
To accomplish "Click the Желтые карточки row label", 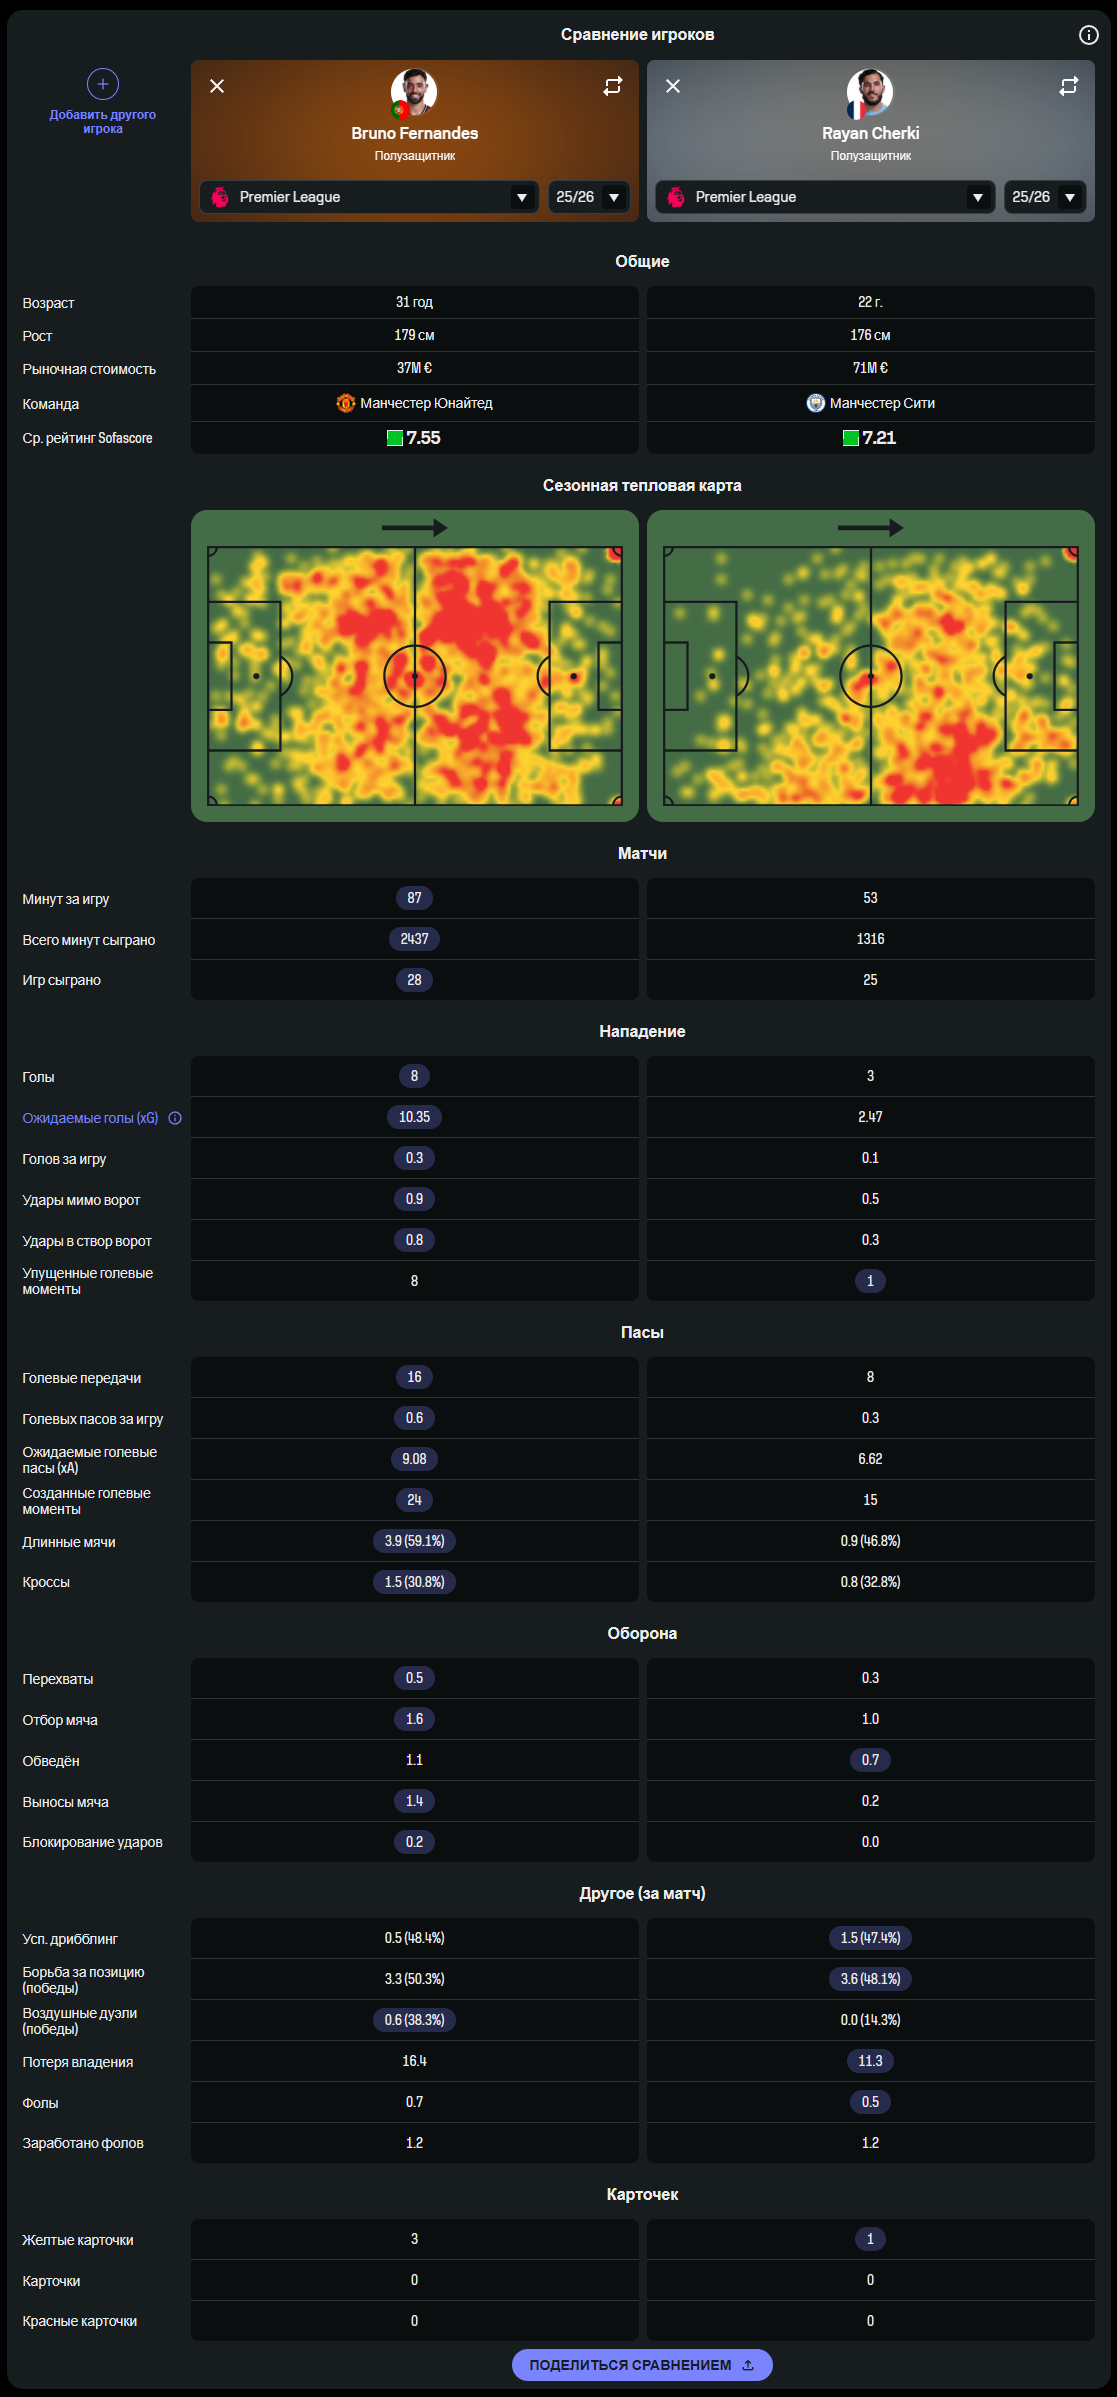I will pos(78,2240).
